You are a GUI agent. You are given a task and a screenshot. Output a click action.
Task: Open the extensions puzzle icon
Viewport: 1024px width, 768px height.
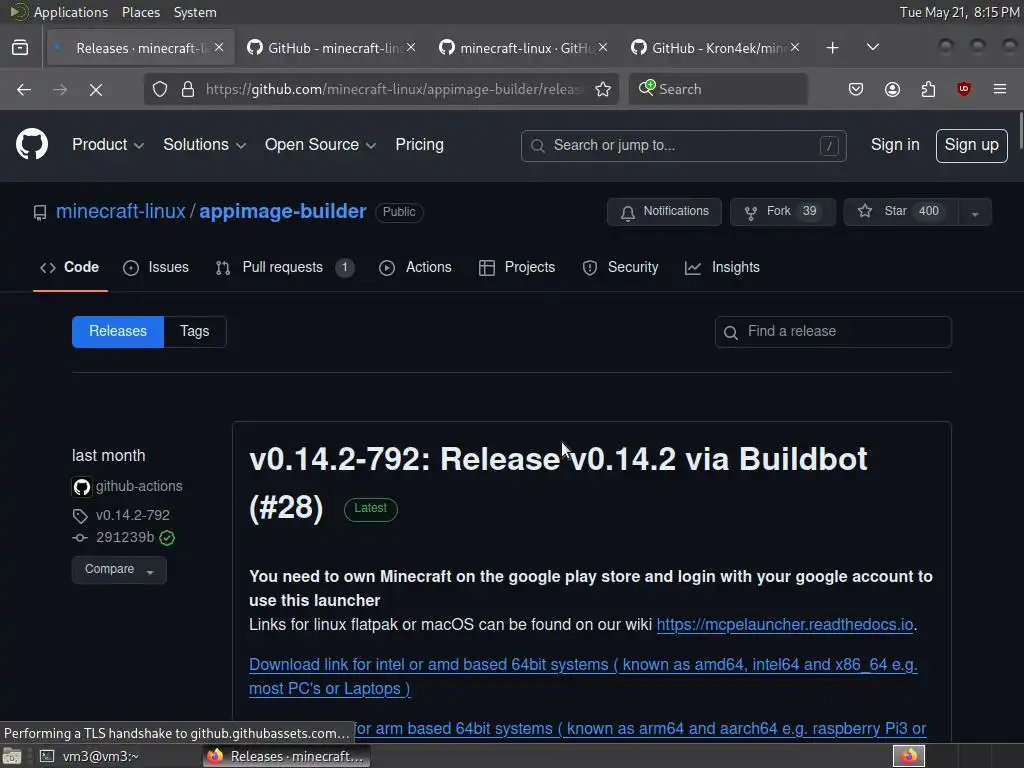(x=928, y=89)
